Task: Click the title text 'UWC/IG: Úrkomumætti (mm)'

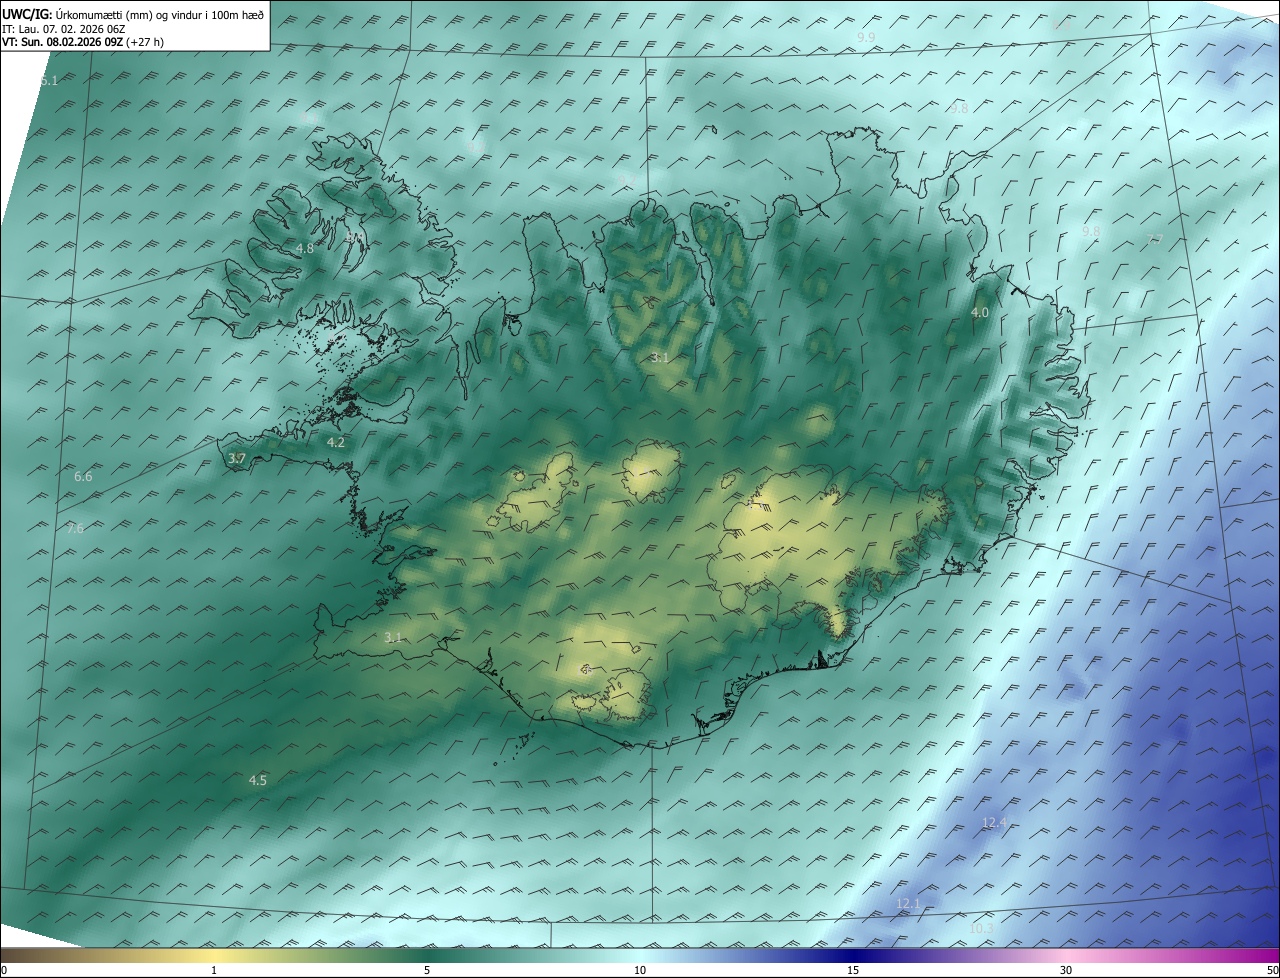Action: [79, 15]
